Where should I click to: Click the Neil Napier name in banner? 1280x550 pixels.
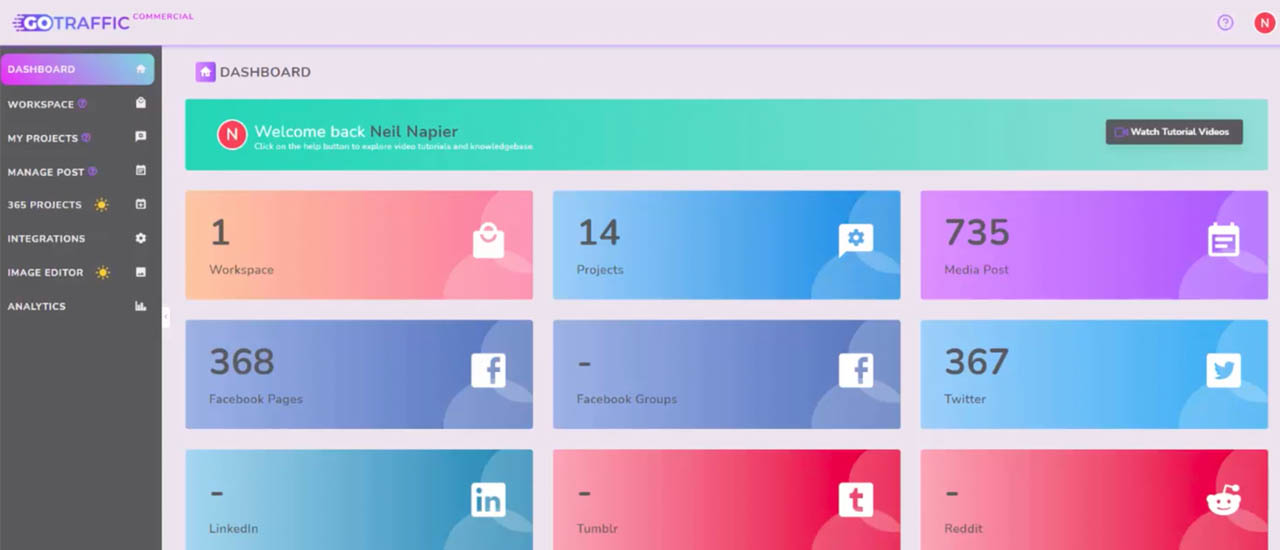point(414,131)
